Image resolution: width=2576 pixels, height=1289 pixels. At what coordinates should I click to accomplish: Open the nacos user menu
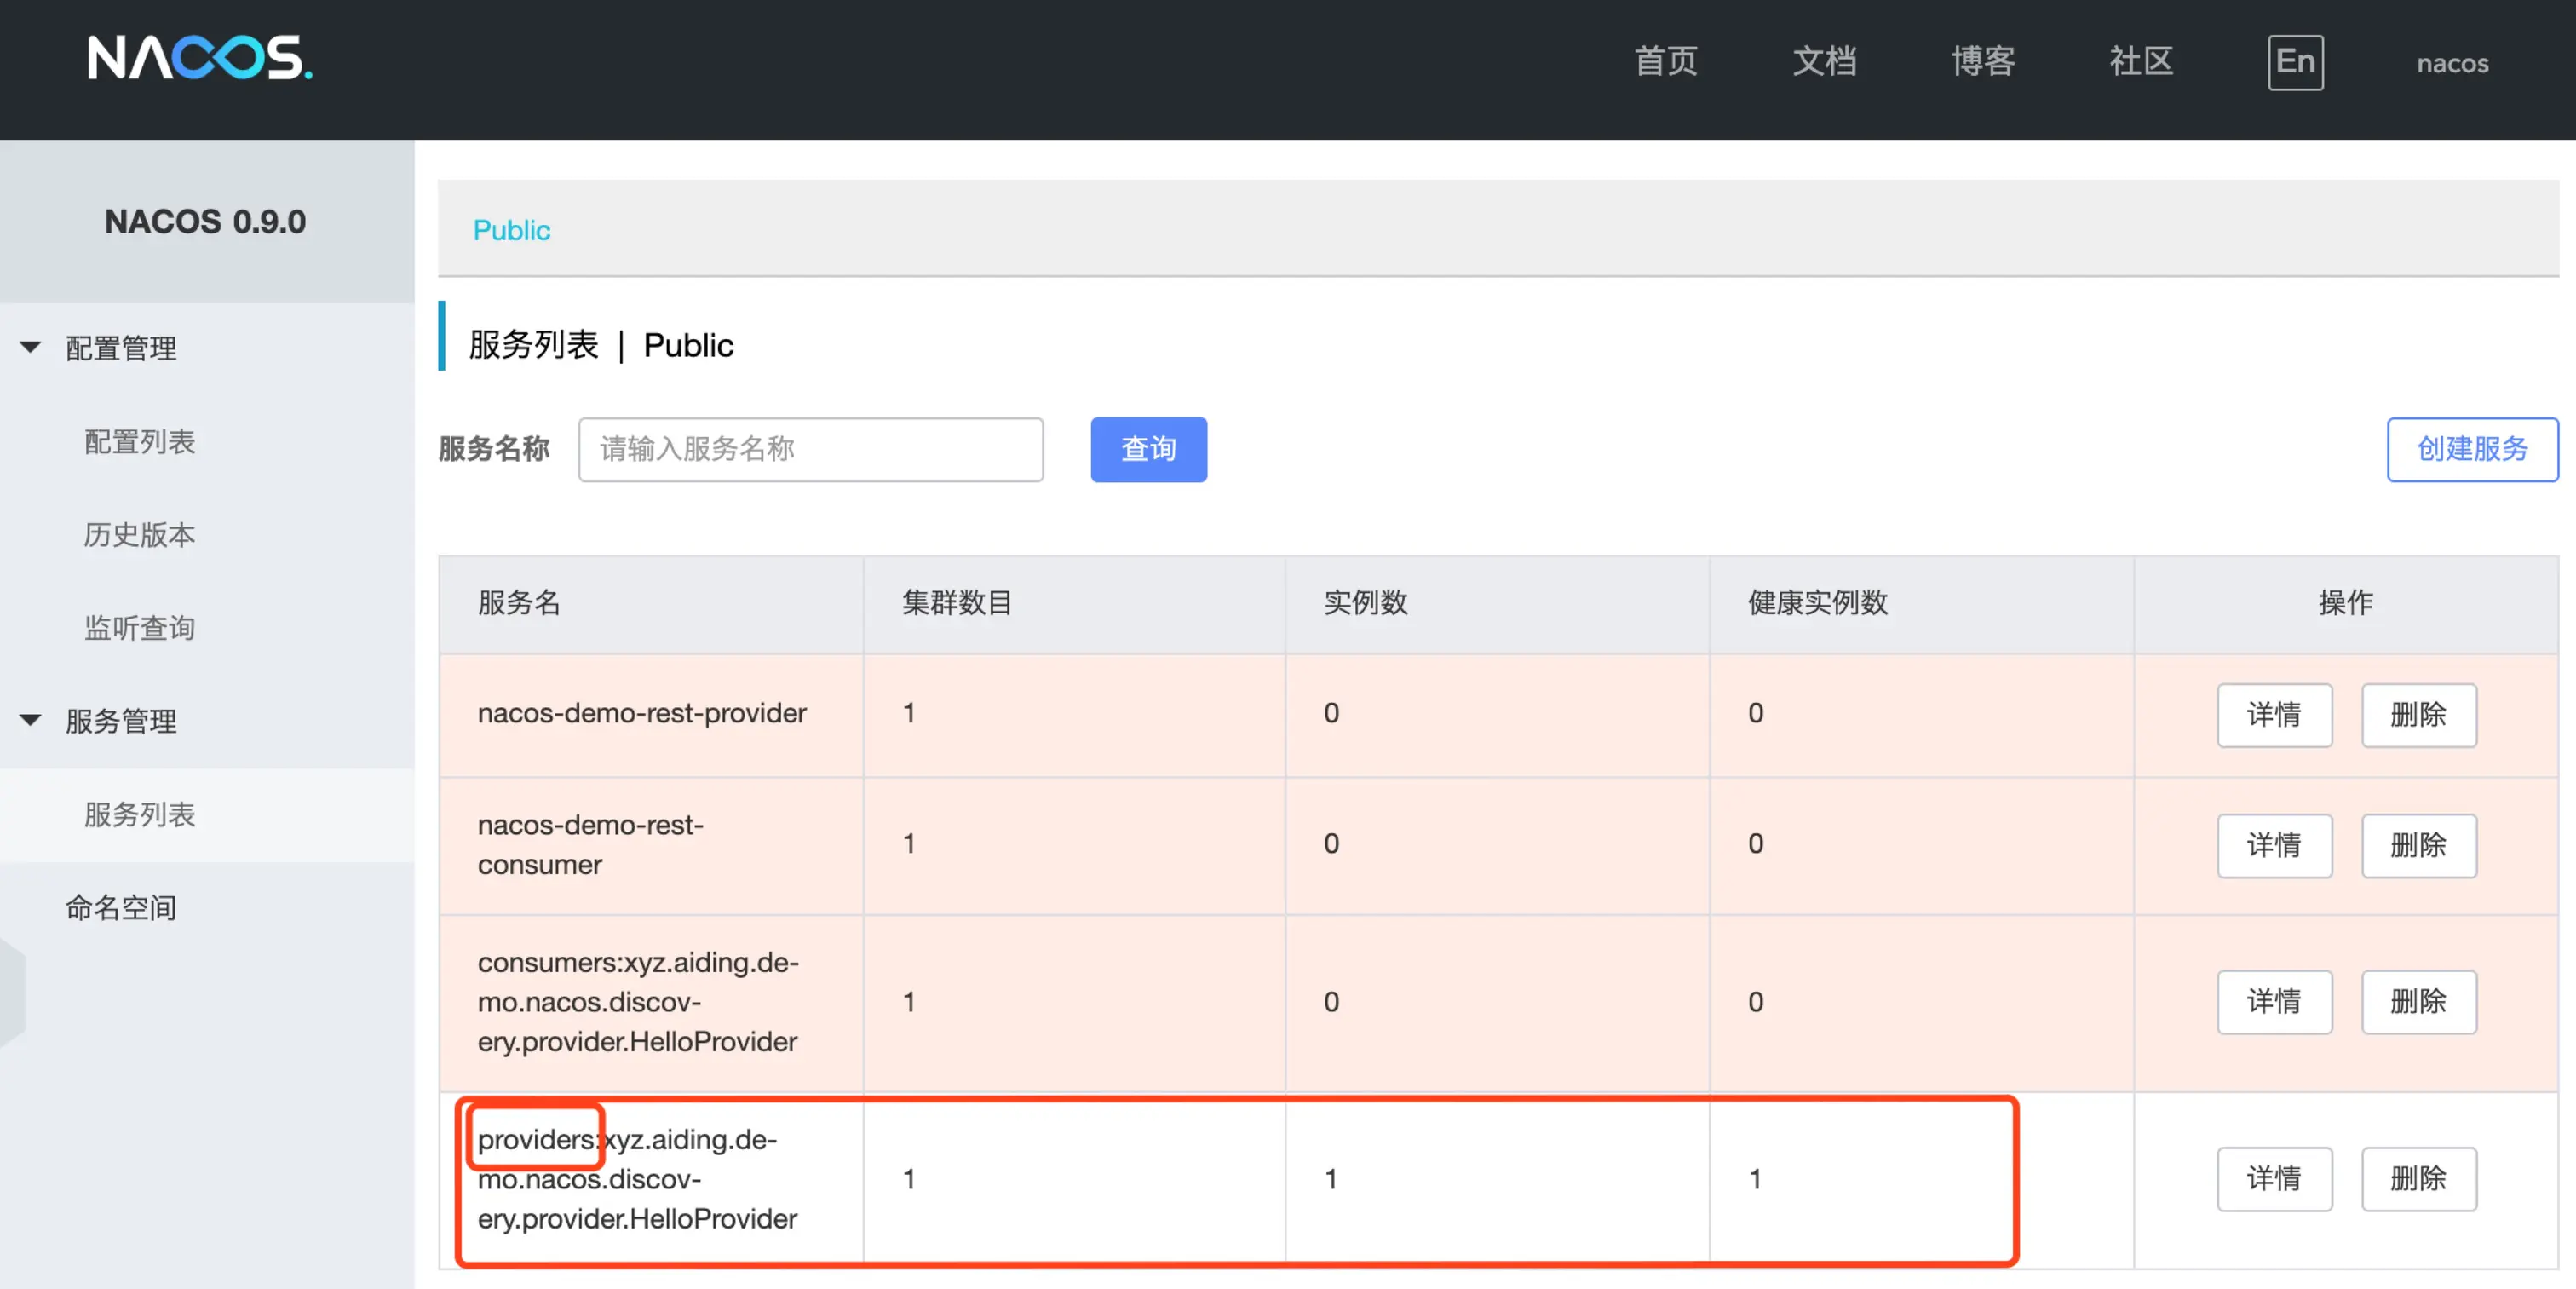[2452, 63]
